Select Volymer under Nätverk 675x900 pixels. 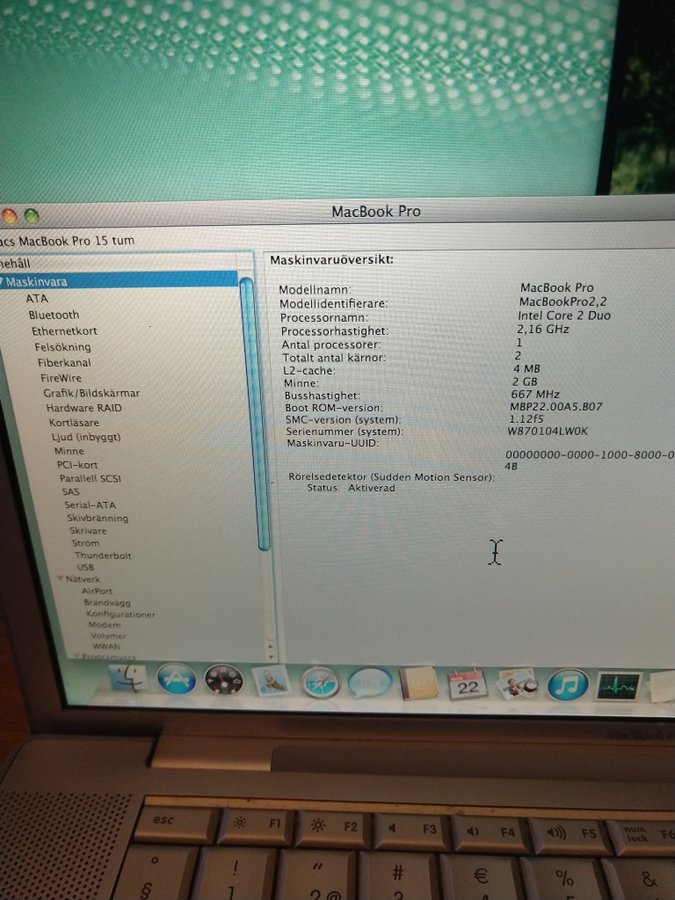pyautogui.click(x=108, y=635)
